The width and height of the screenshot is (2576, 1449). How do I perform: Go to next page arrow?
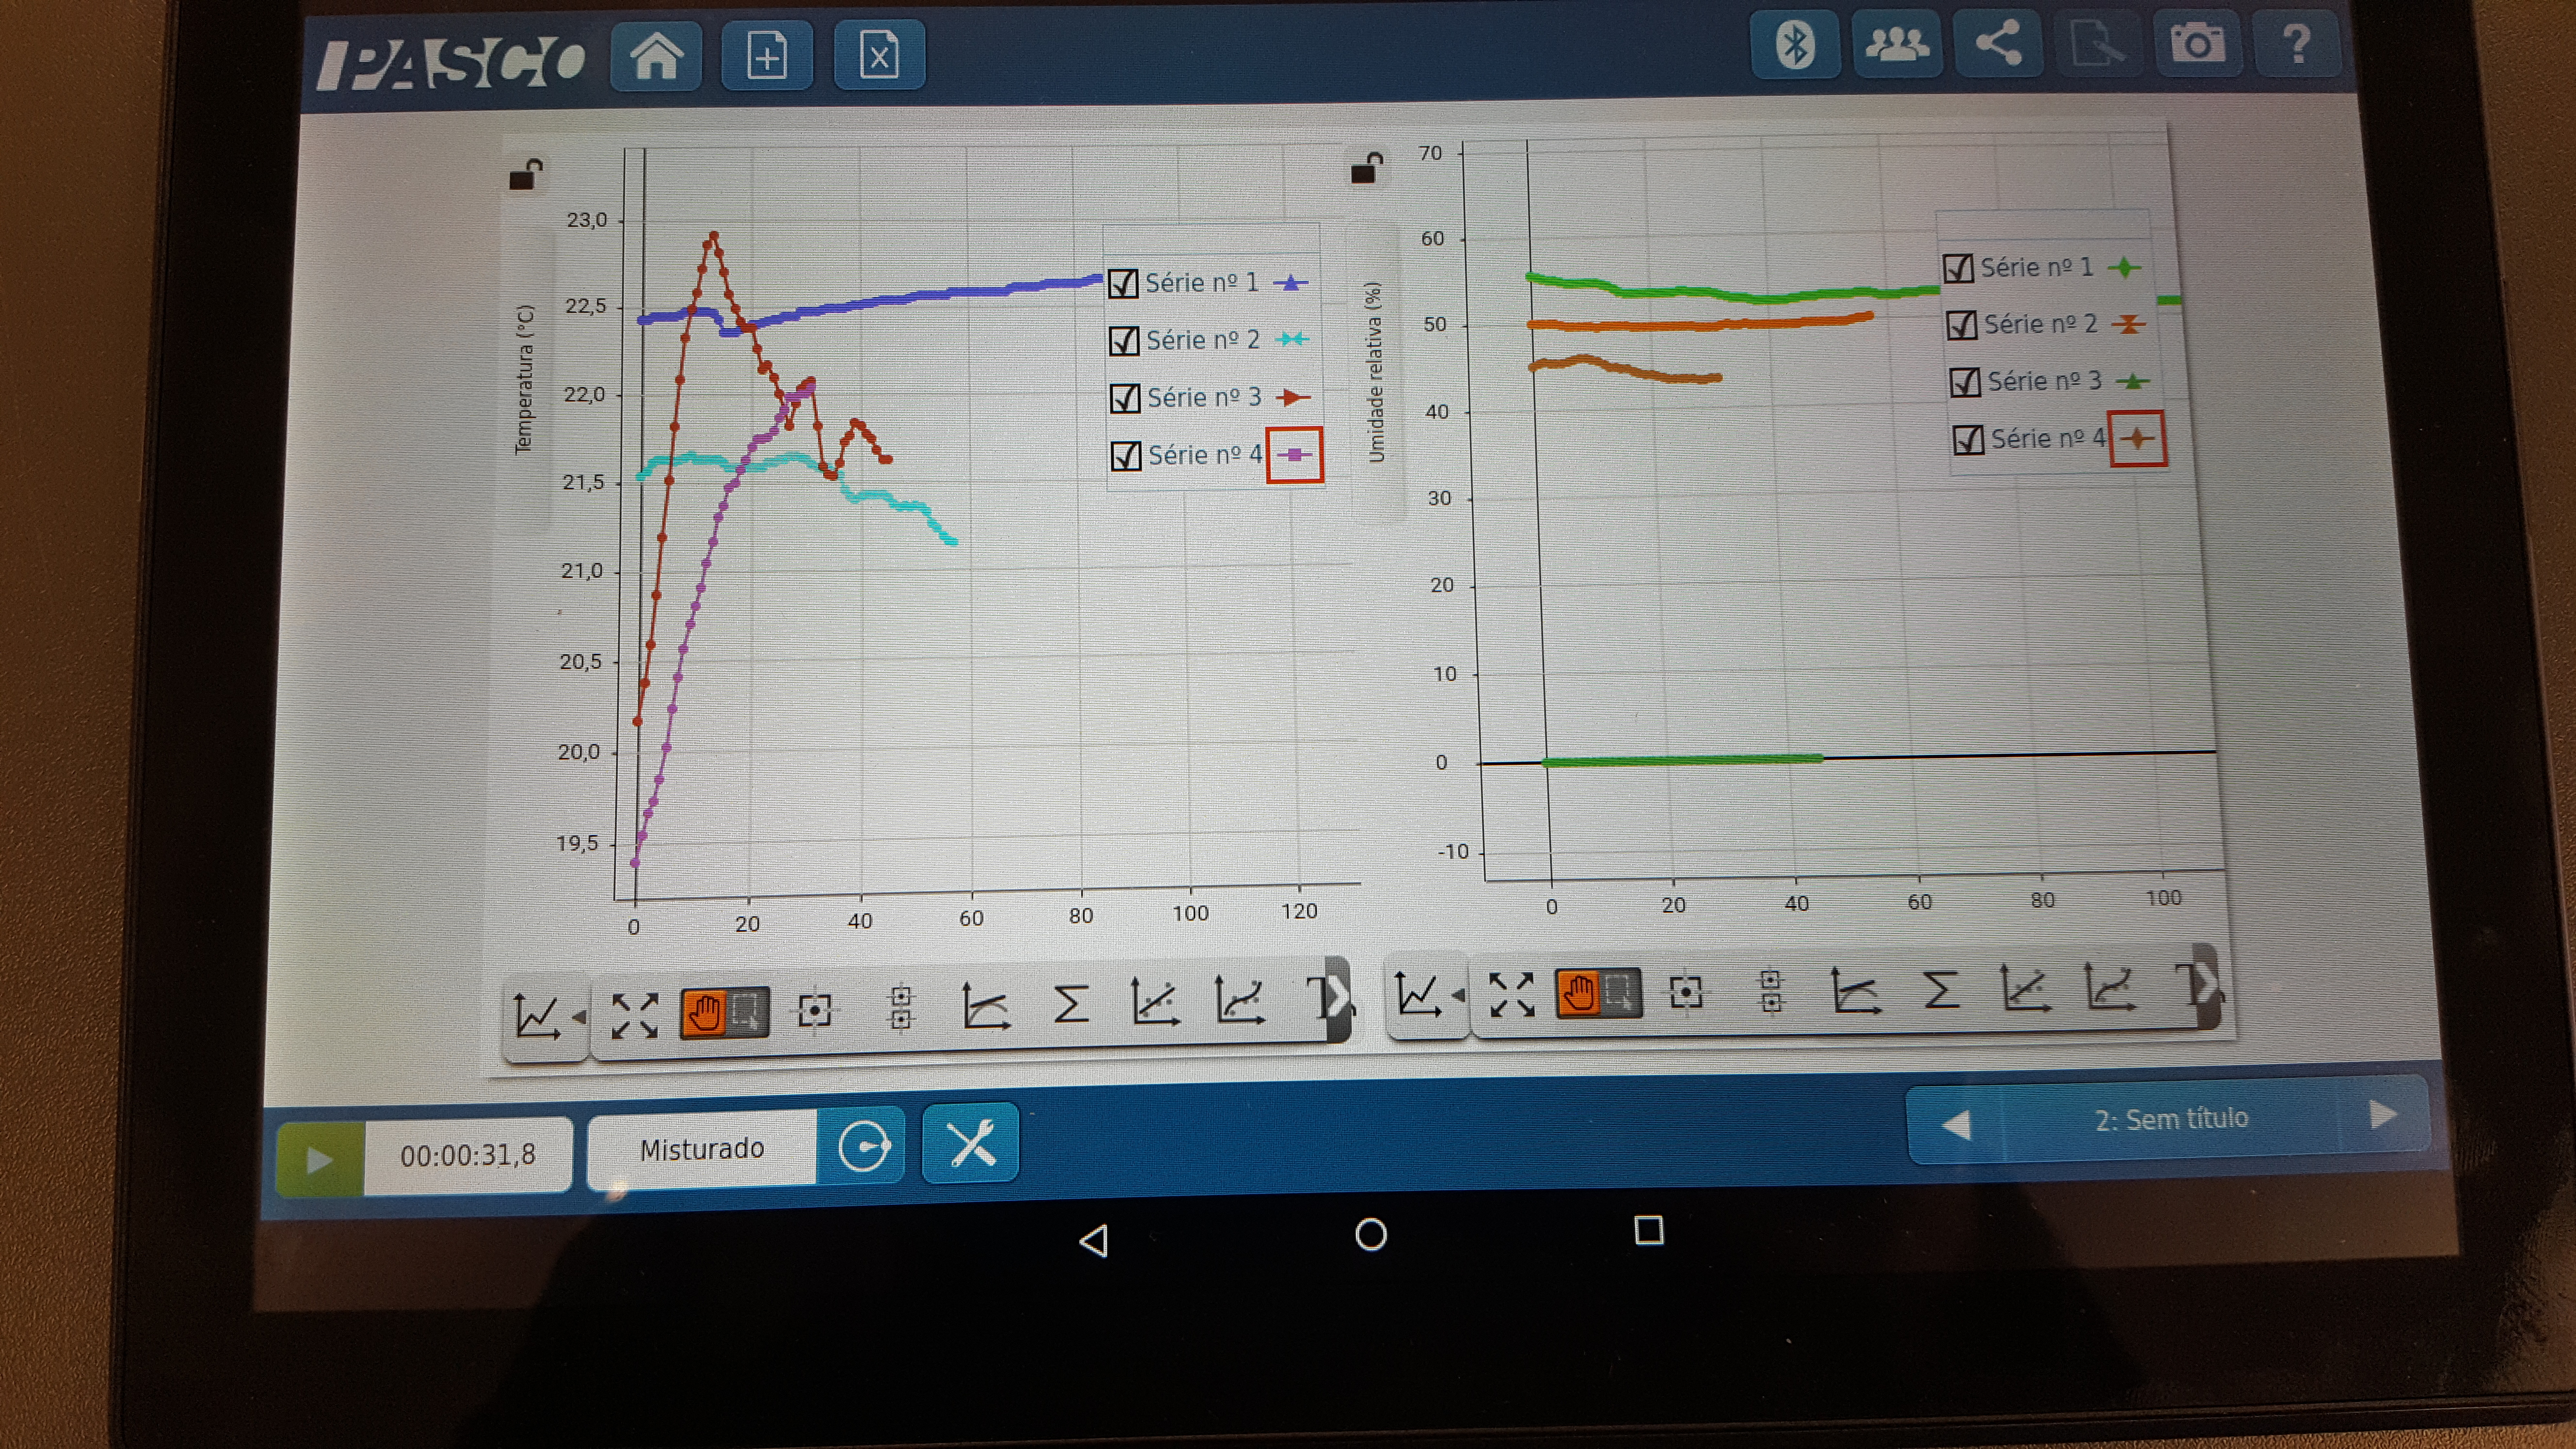[x=2383, y=1114]
